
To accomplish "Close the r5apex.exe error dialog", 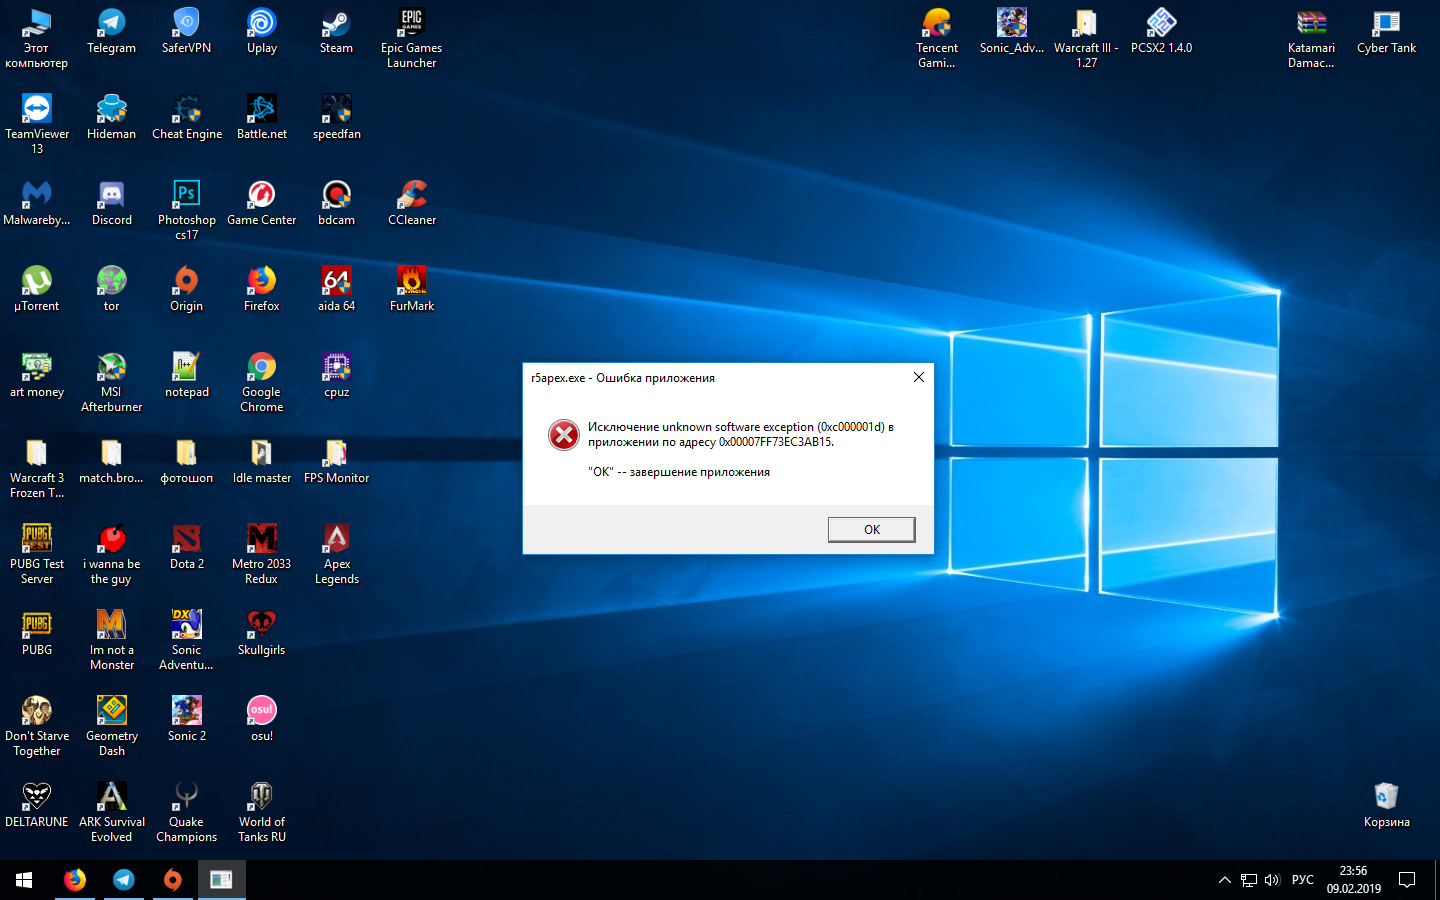I will click(918, 377).
